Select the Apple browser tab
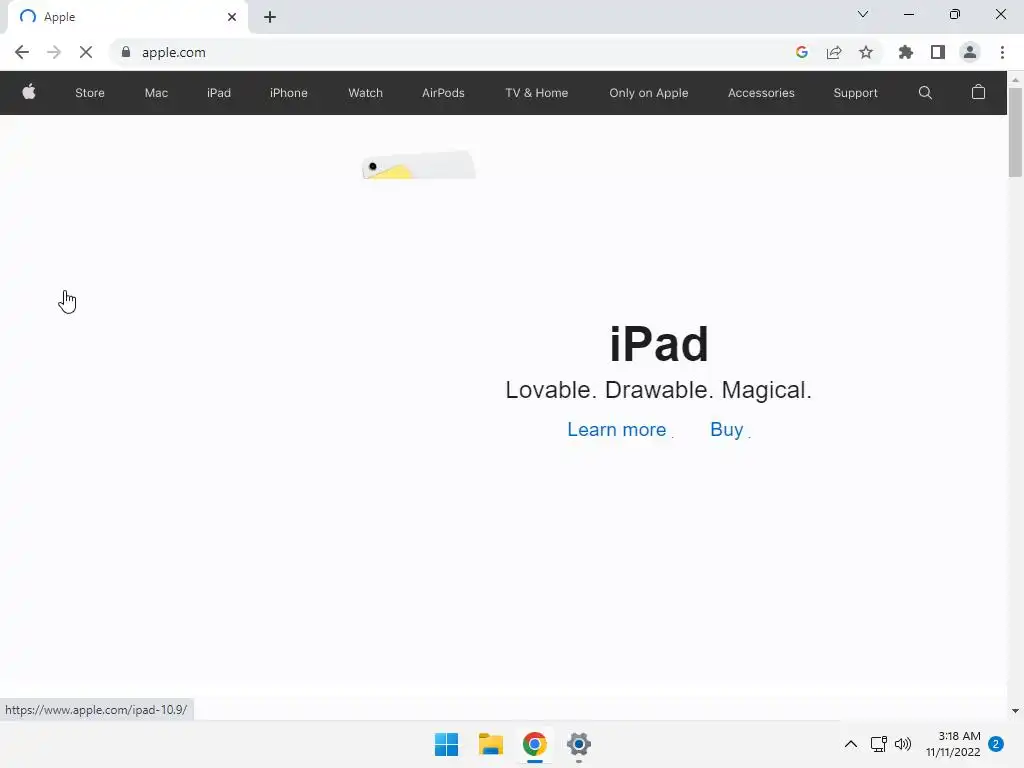The image size is (1024, 768). 127,17
